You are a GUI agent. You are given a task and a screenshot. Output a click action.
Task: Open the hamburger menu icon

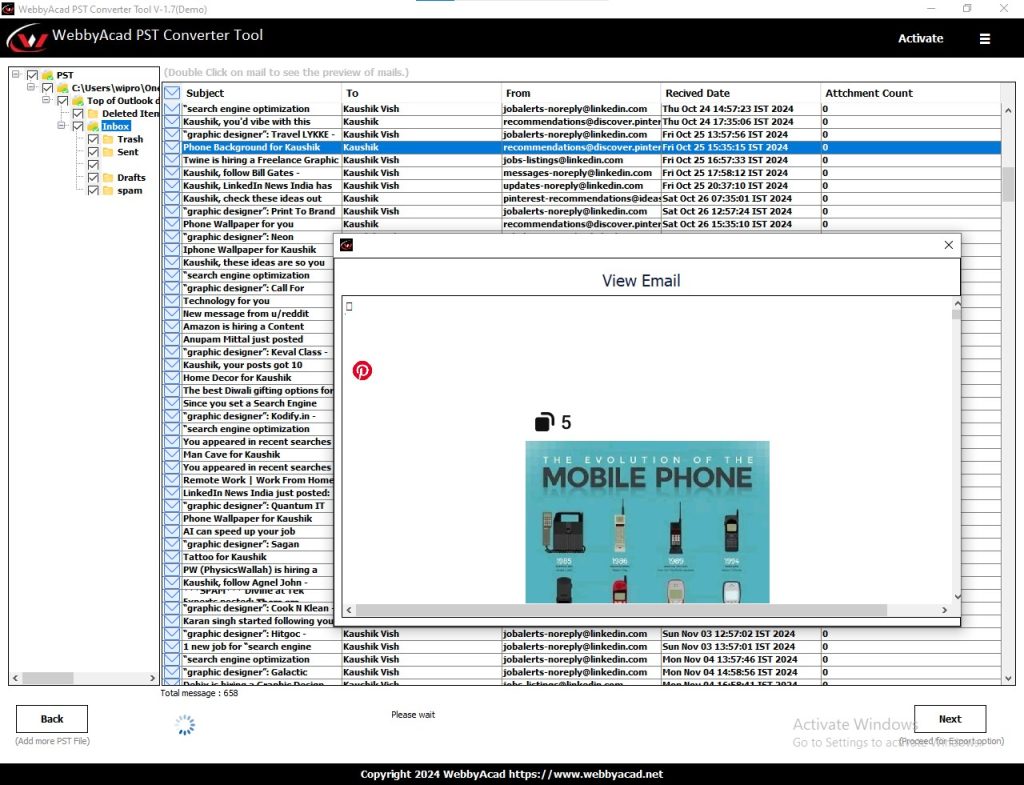[x=984, y=39]
